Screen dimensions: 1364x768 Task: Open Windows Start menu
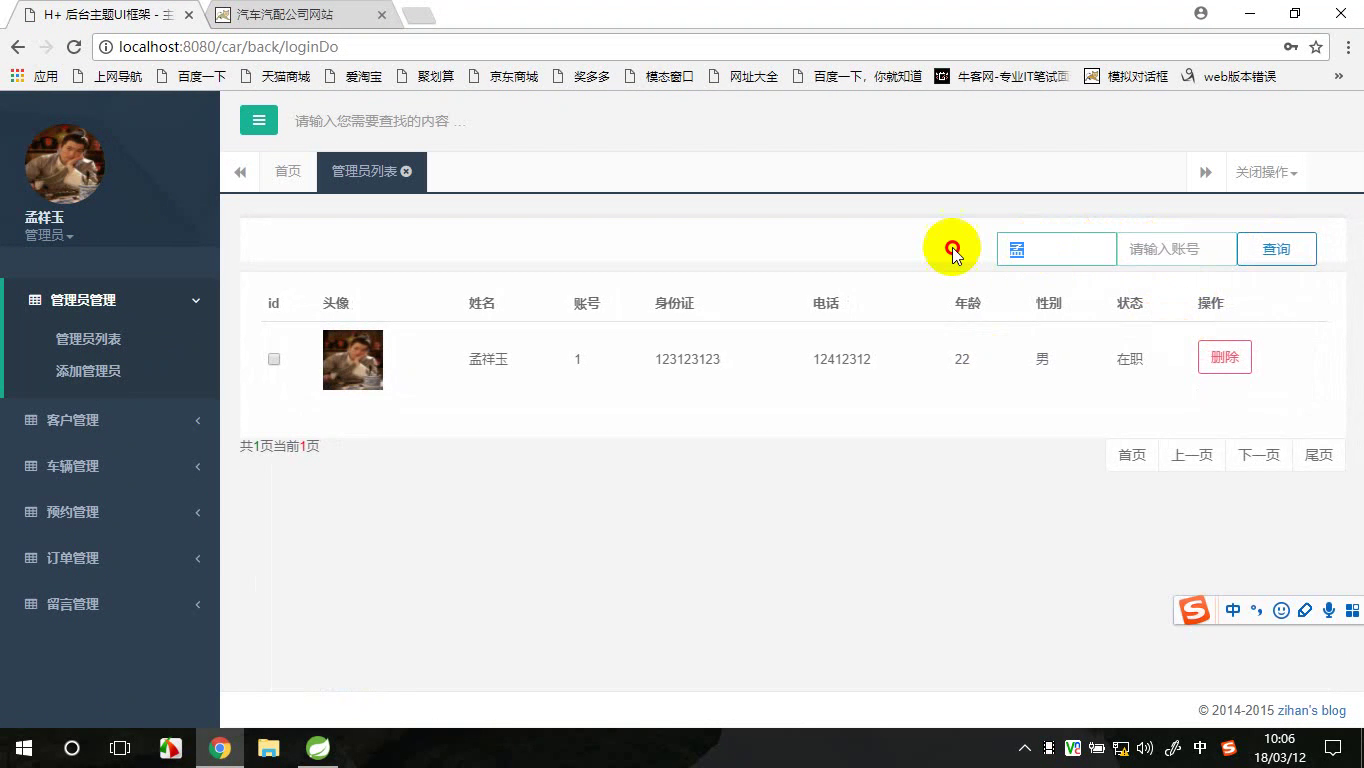pos(23,748)
